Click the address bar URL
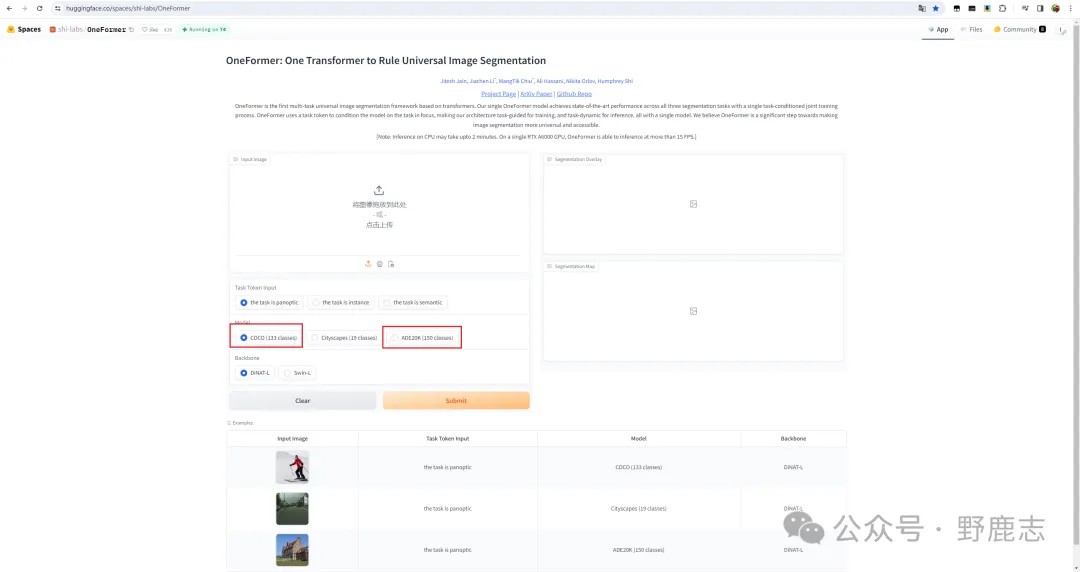Viewport: 1080px width, 572px height. pyautogui.click(x=128, y=8)
